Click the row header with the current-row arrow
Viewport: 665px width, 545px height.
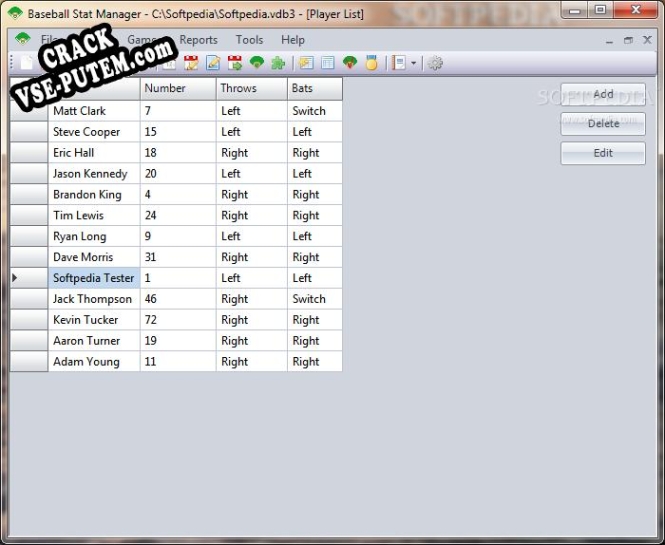(29, 278)
